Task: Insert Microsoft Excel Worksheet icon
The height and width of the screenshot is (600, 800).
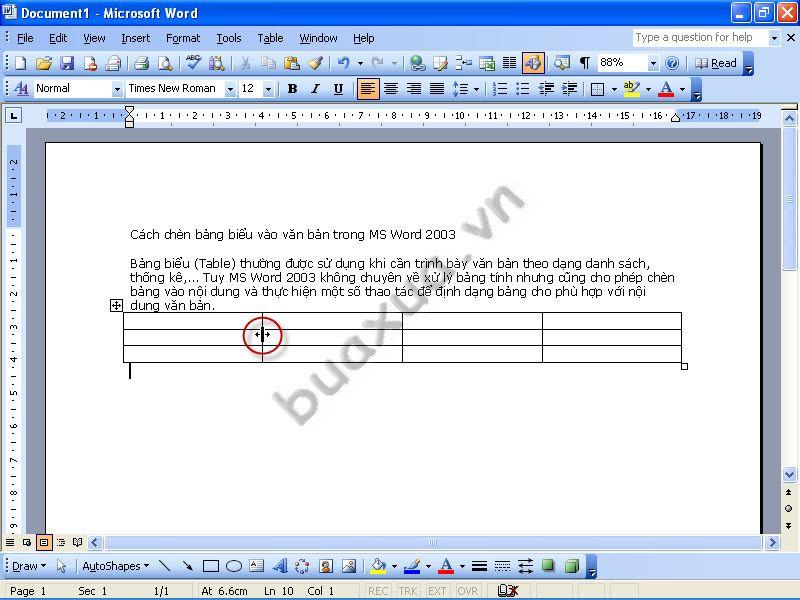Action: [x=487, y=63]
